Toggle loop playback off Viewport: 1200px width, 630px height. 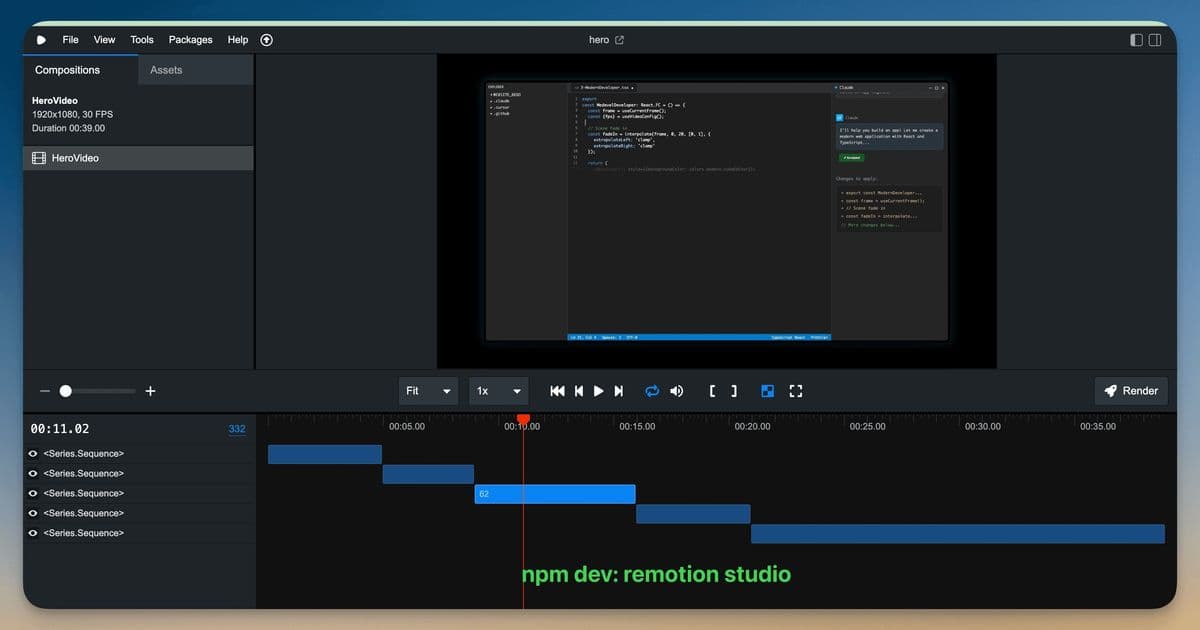pyautogui.click(x=652, y=391)
